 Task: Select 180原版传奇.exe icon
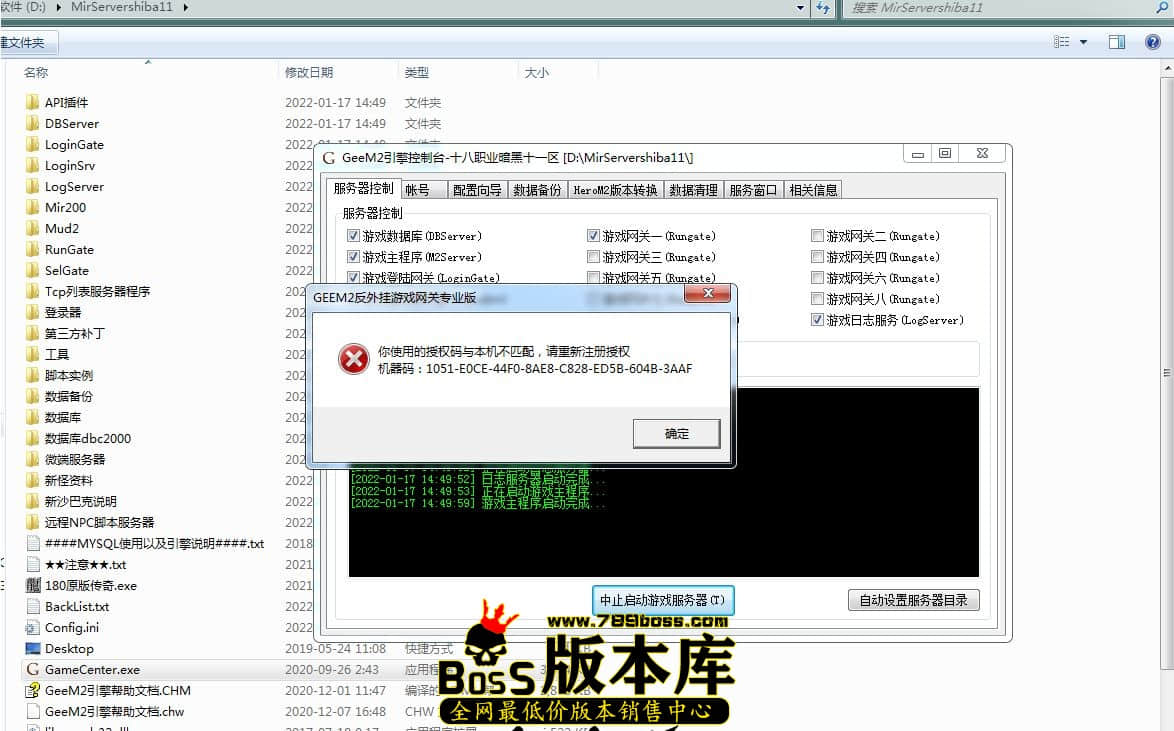[32, 585]
